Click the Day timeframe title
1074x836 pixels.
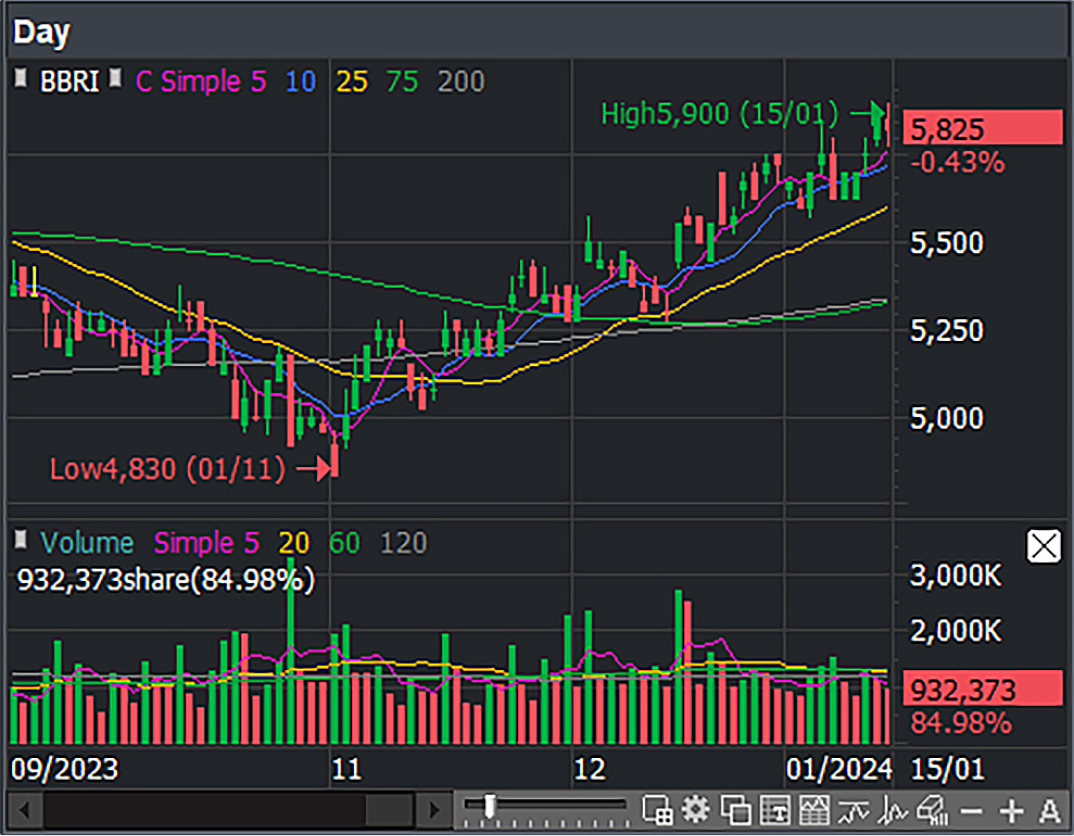coord(41,31)
